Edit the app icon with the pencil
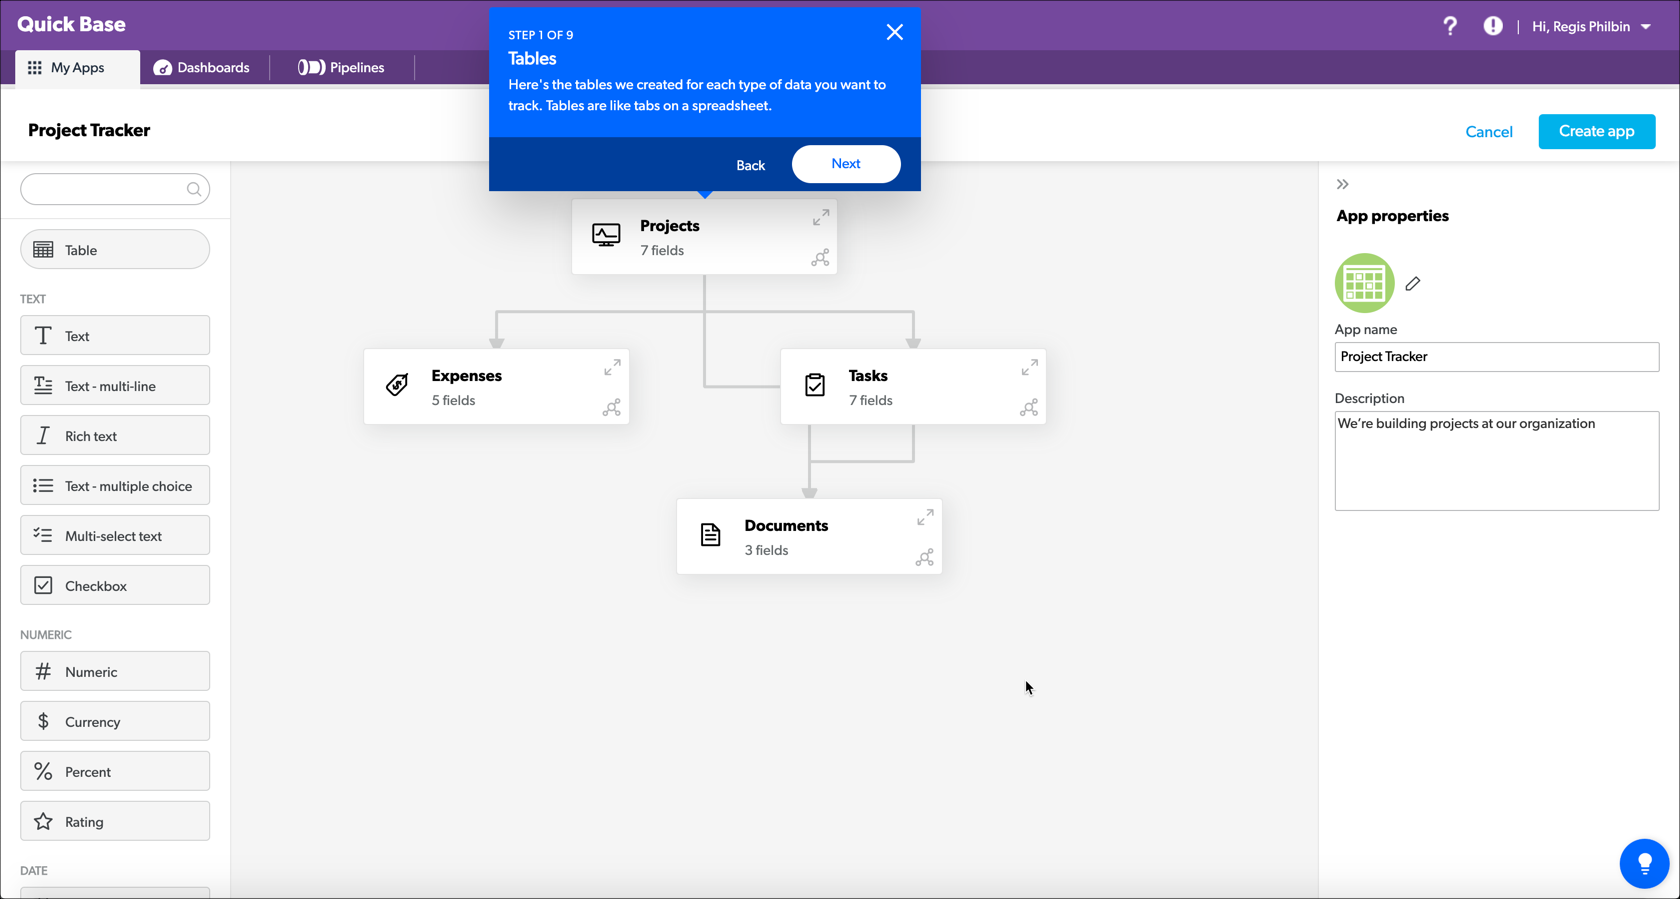Screen dimensions: 1680x899 [1412, 284]
